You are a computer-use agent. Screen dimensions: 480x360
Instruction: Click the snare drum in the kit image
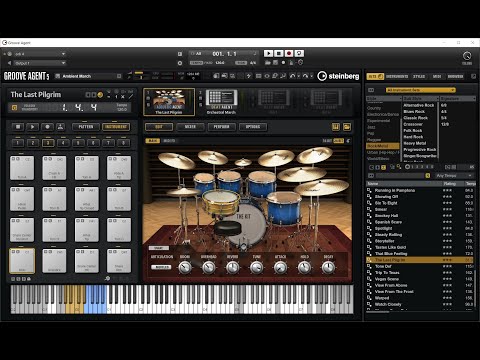pyautogui.click(x=221, y=202)
